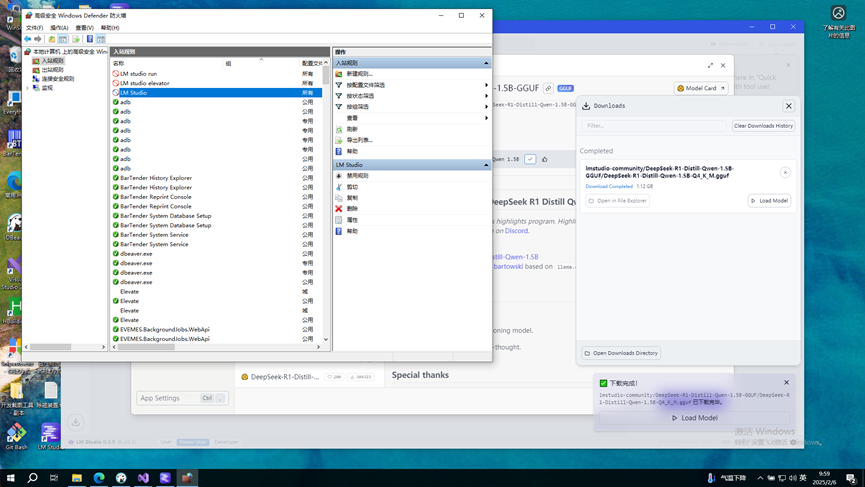Click the taskbar Search magnifier
Image resolution: width=865 pixels, height=487 pixels.
coord(33,478)
